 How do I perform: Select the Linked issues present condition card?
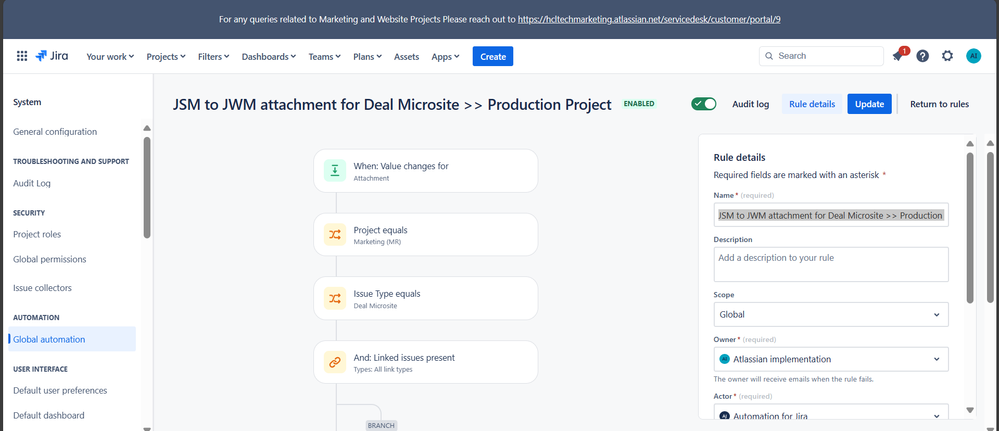pyautogui.click(x=426, y=362)
